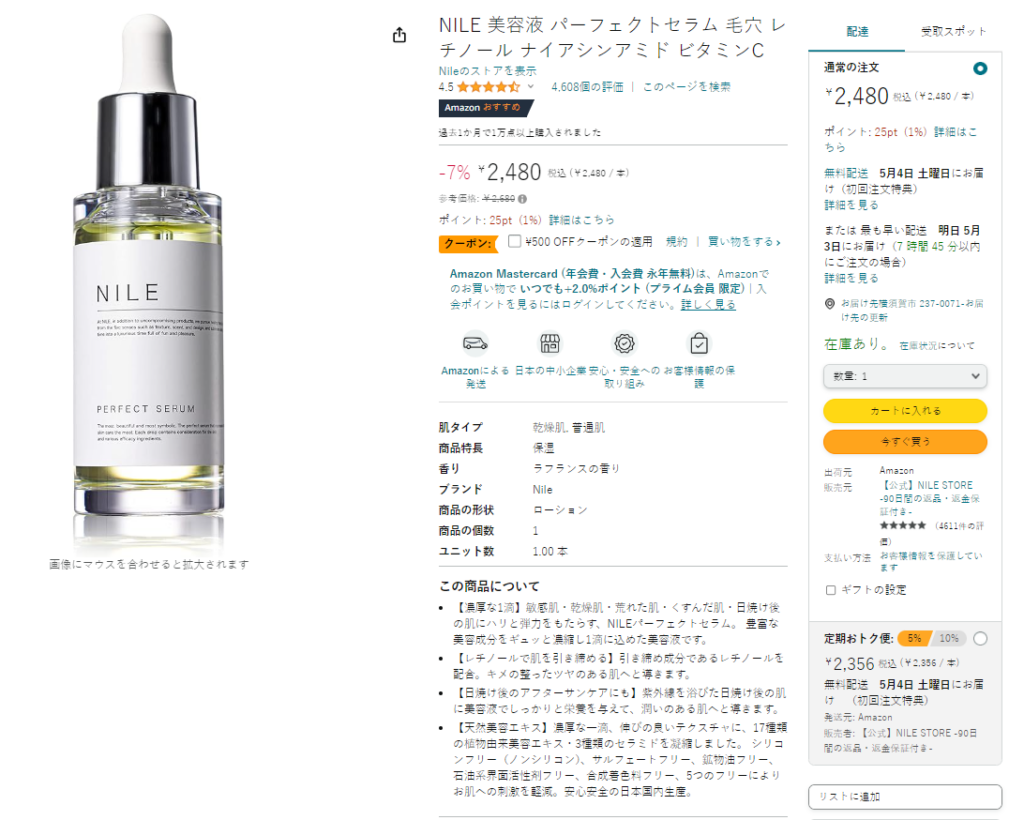Image resolution: width=1024 pixels, height=820 pixels.
Task: Click the share icon beside product image
Action: [x=399, y=35]
